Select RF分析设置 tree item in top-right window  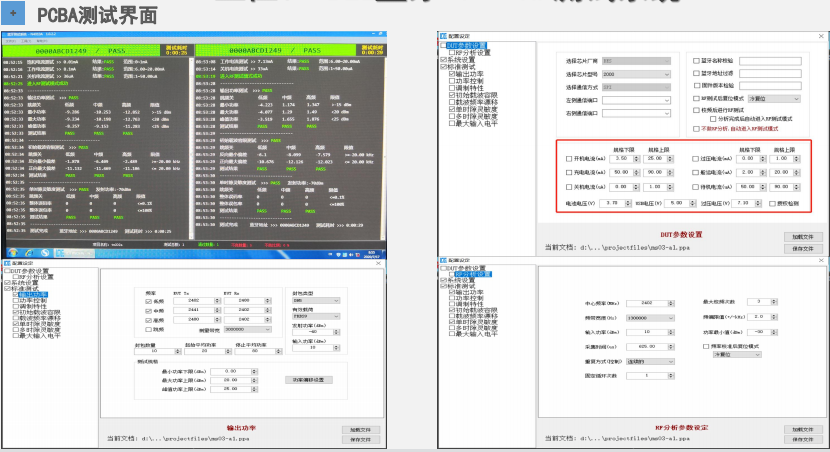(472, 52)
